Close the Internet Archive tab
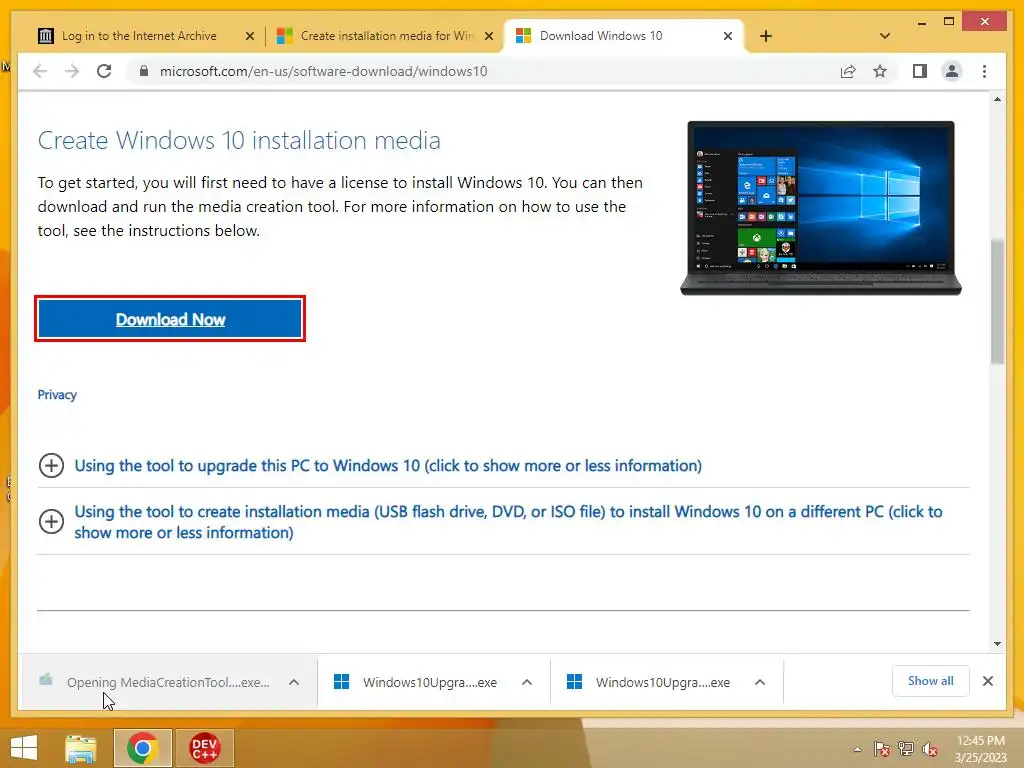The width and height of the screenshot is (1024, 768). tap(249, 36)
